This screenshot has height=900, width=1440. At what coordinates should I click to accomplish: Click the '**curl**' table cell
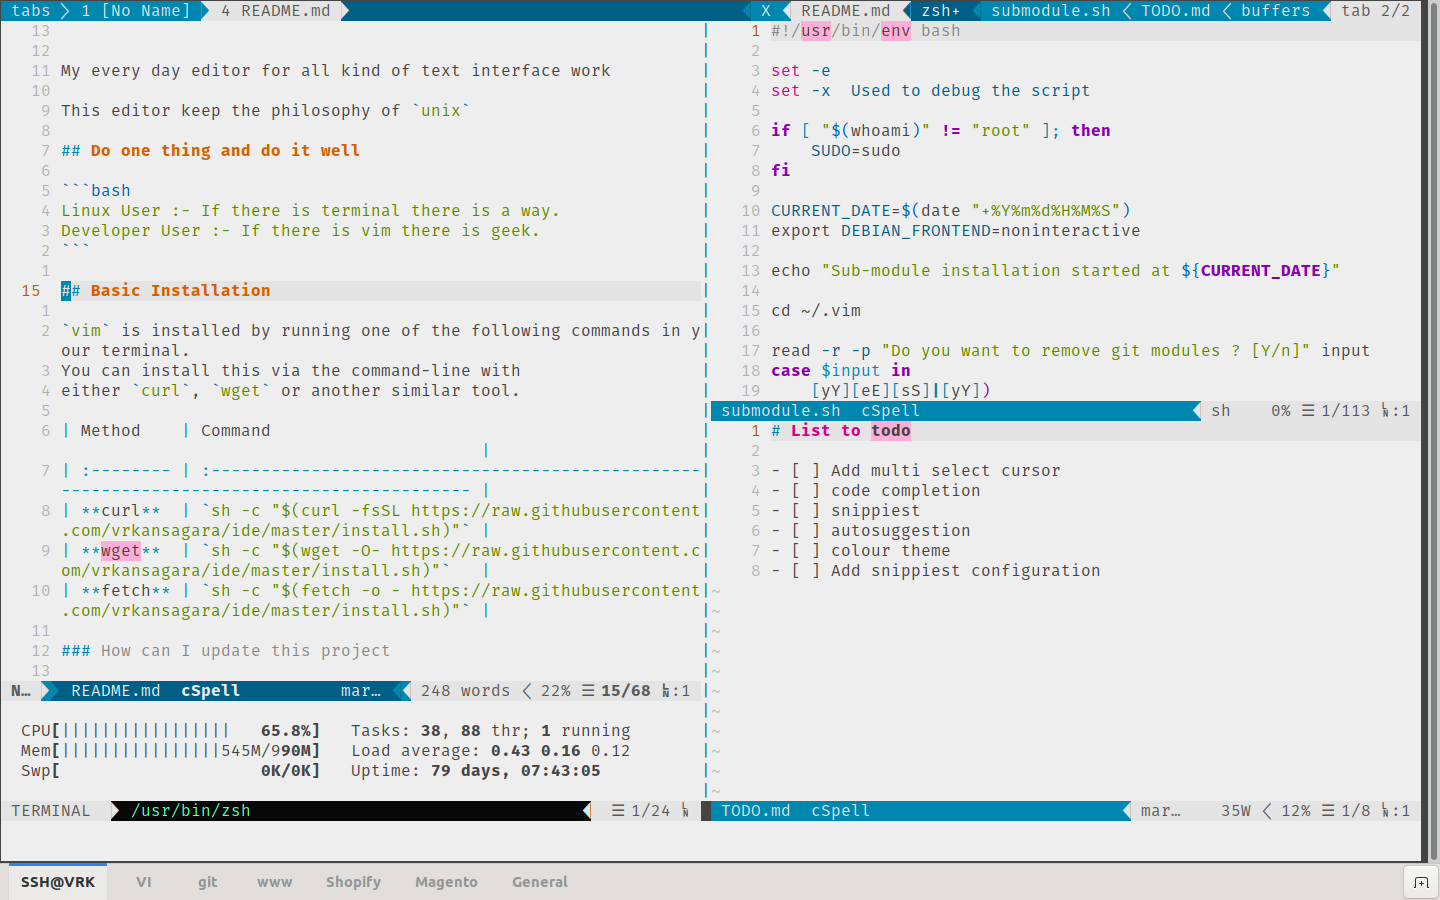(121, 511)
